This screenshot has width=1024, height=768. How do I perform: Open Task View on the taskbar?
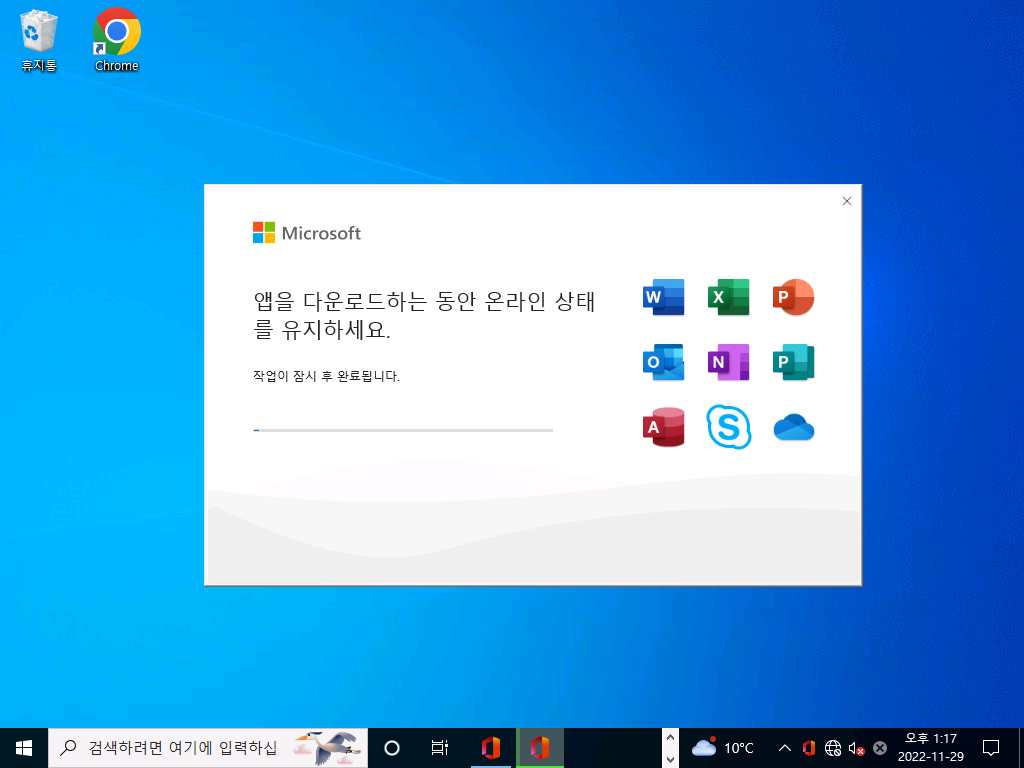(x=440, y=748)
